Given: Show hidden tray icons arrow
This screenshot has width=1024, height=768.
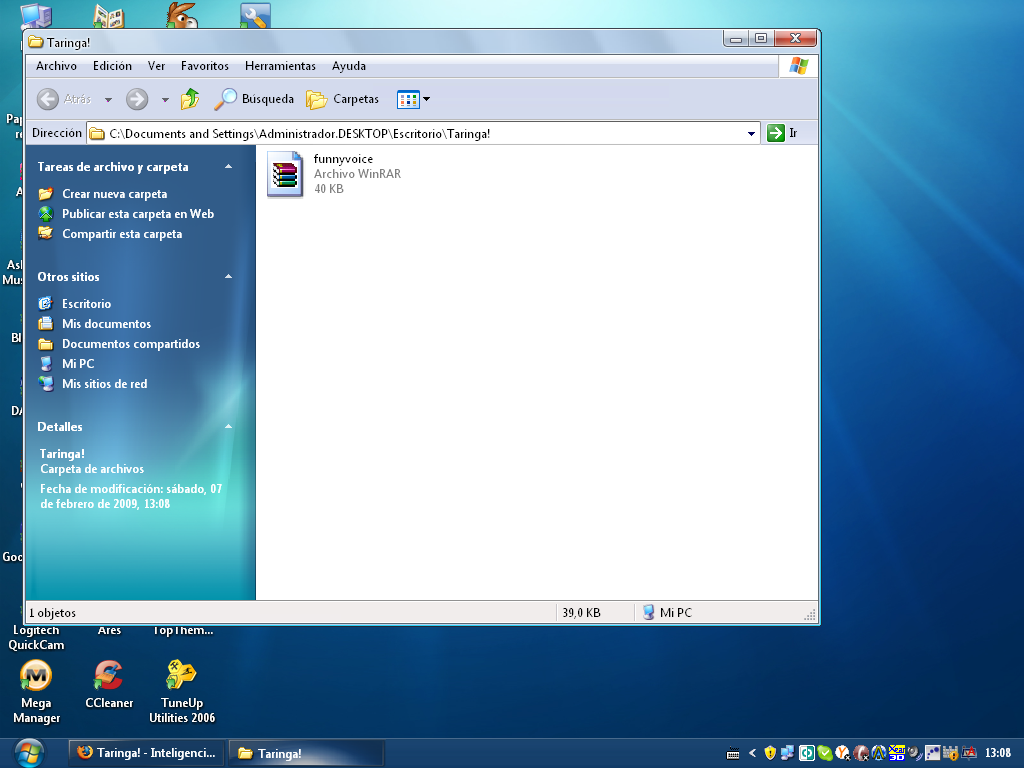Looking at the screenshot, I should point(752,753).
